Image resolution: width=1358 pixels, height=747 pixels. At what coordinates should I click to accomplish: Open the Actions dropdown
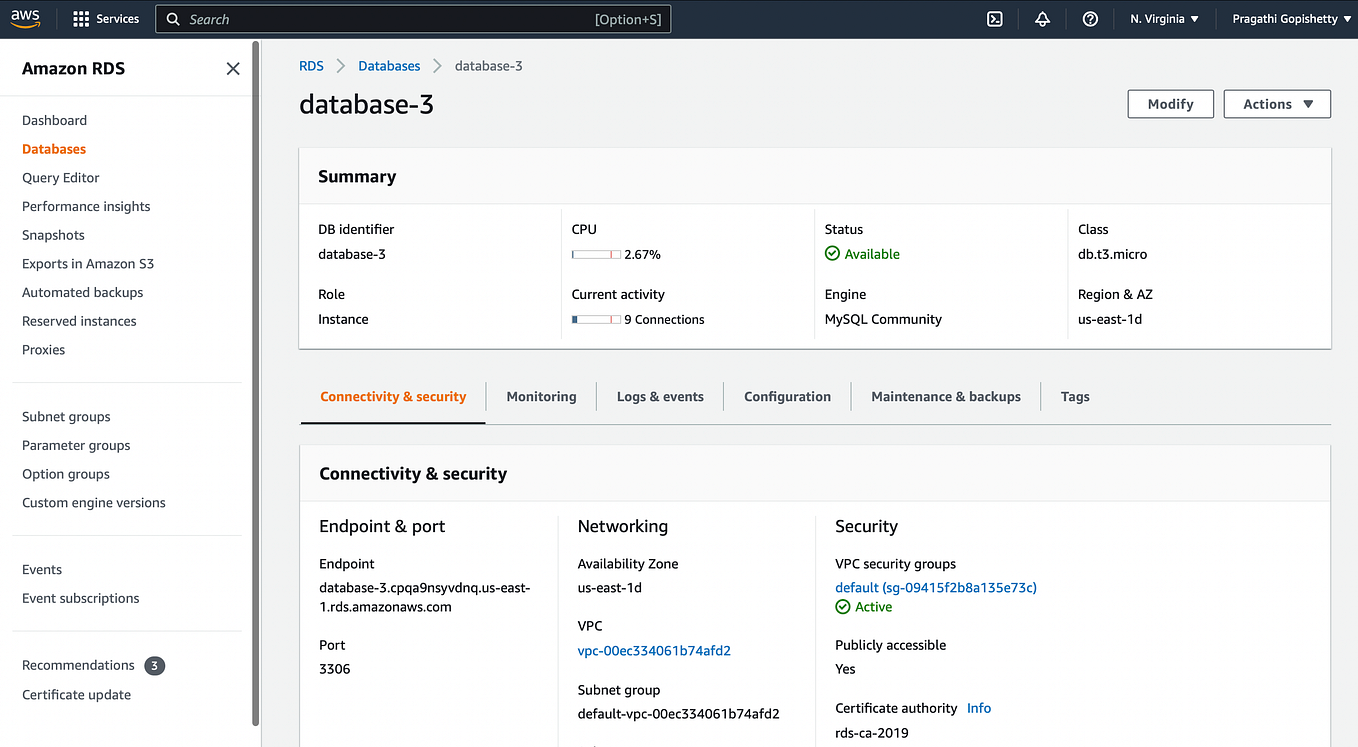pos(1277,103)
